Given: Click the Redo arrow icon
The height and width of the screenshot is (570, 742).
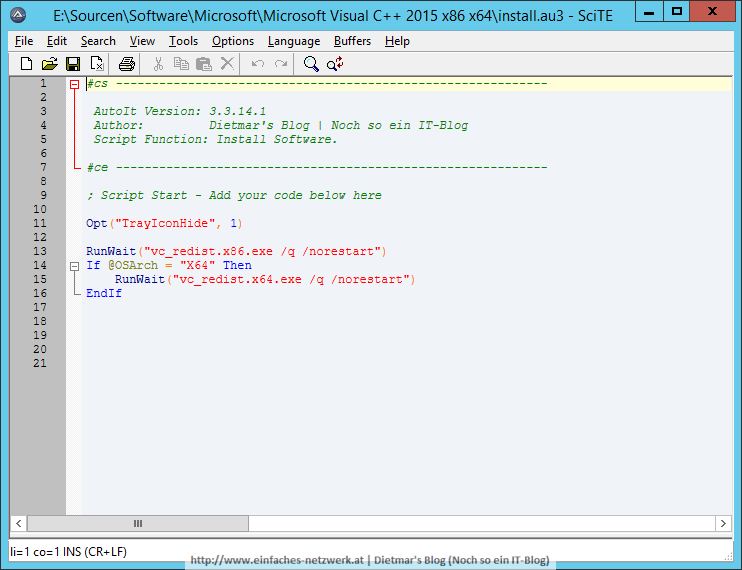Looking at the screenshot, I should 281,63.
